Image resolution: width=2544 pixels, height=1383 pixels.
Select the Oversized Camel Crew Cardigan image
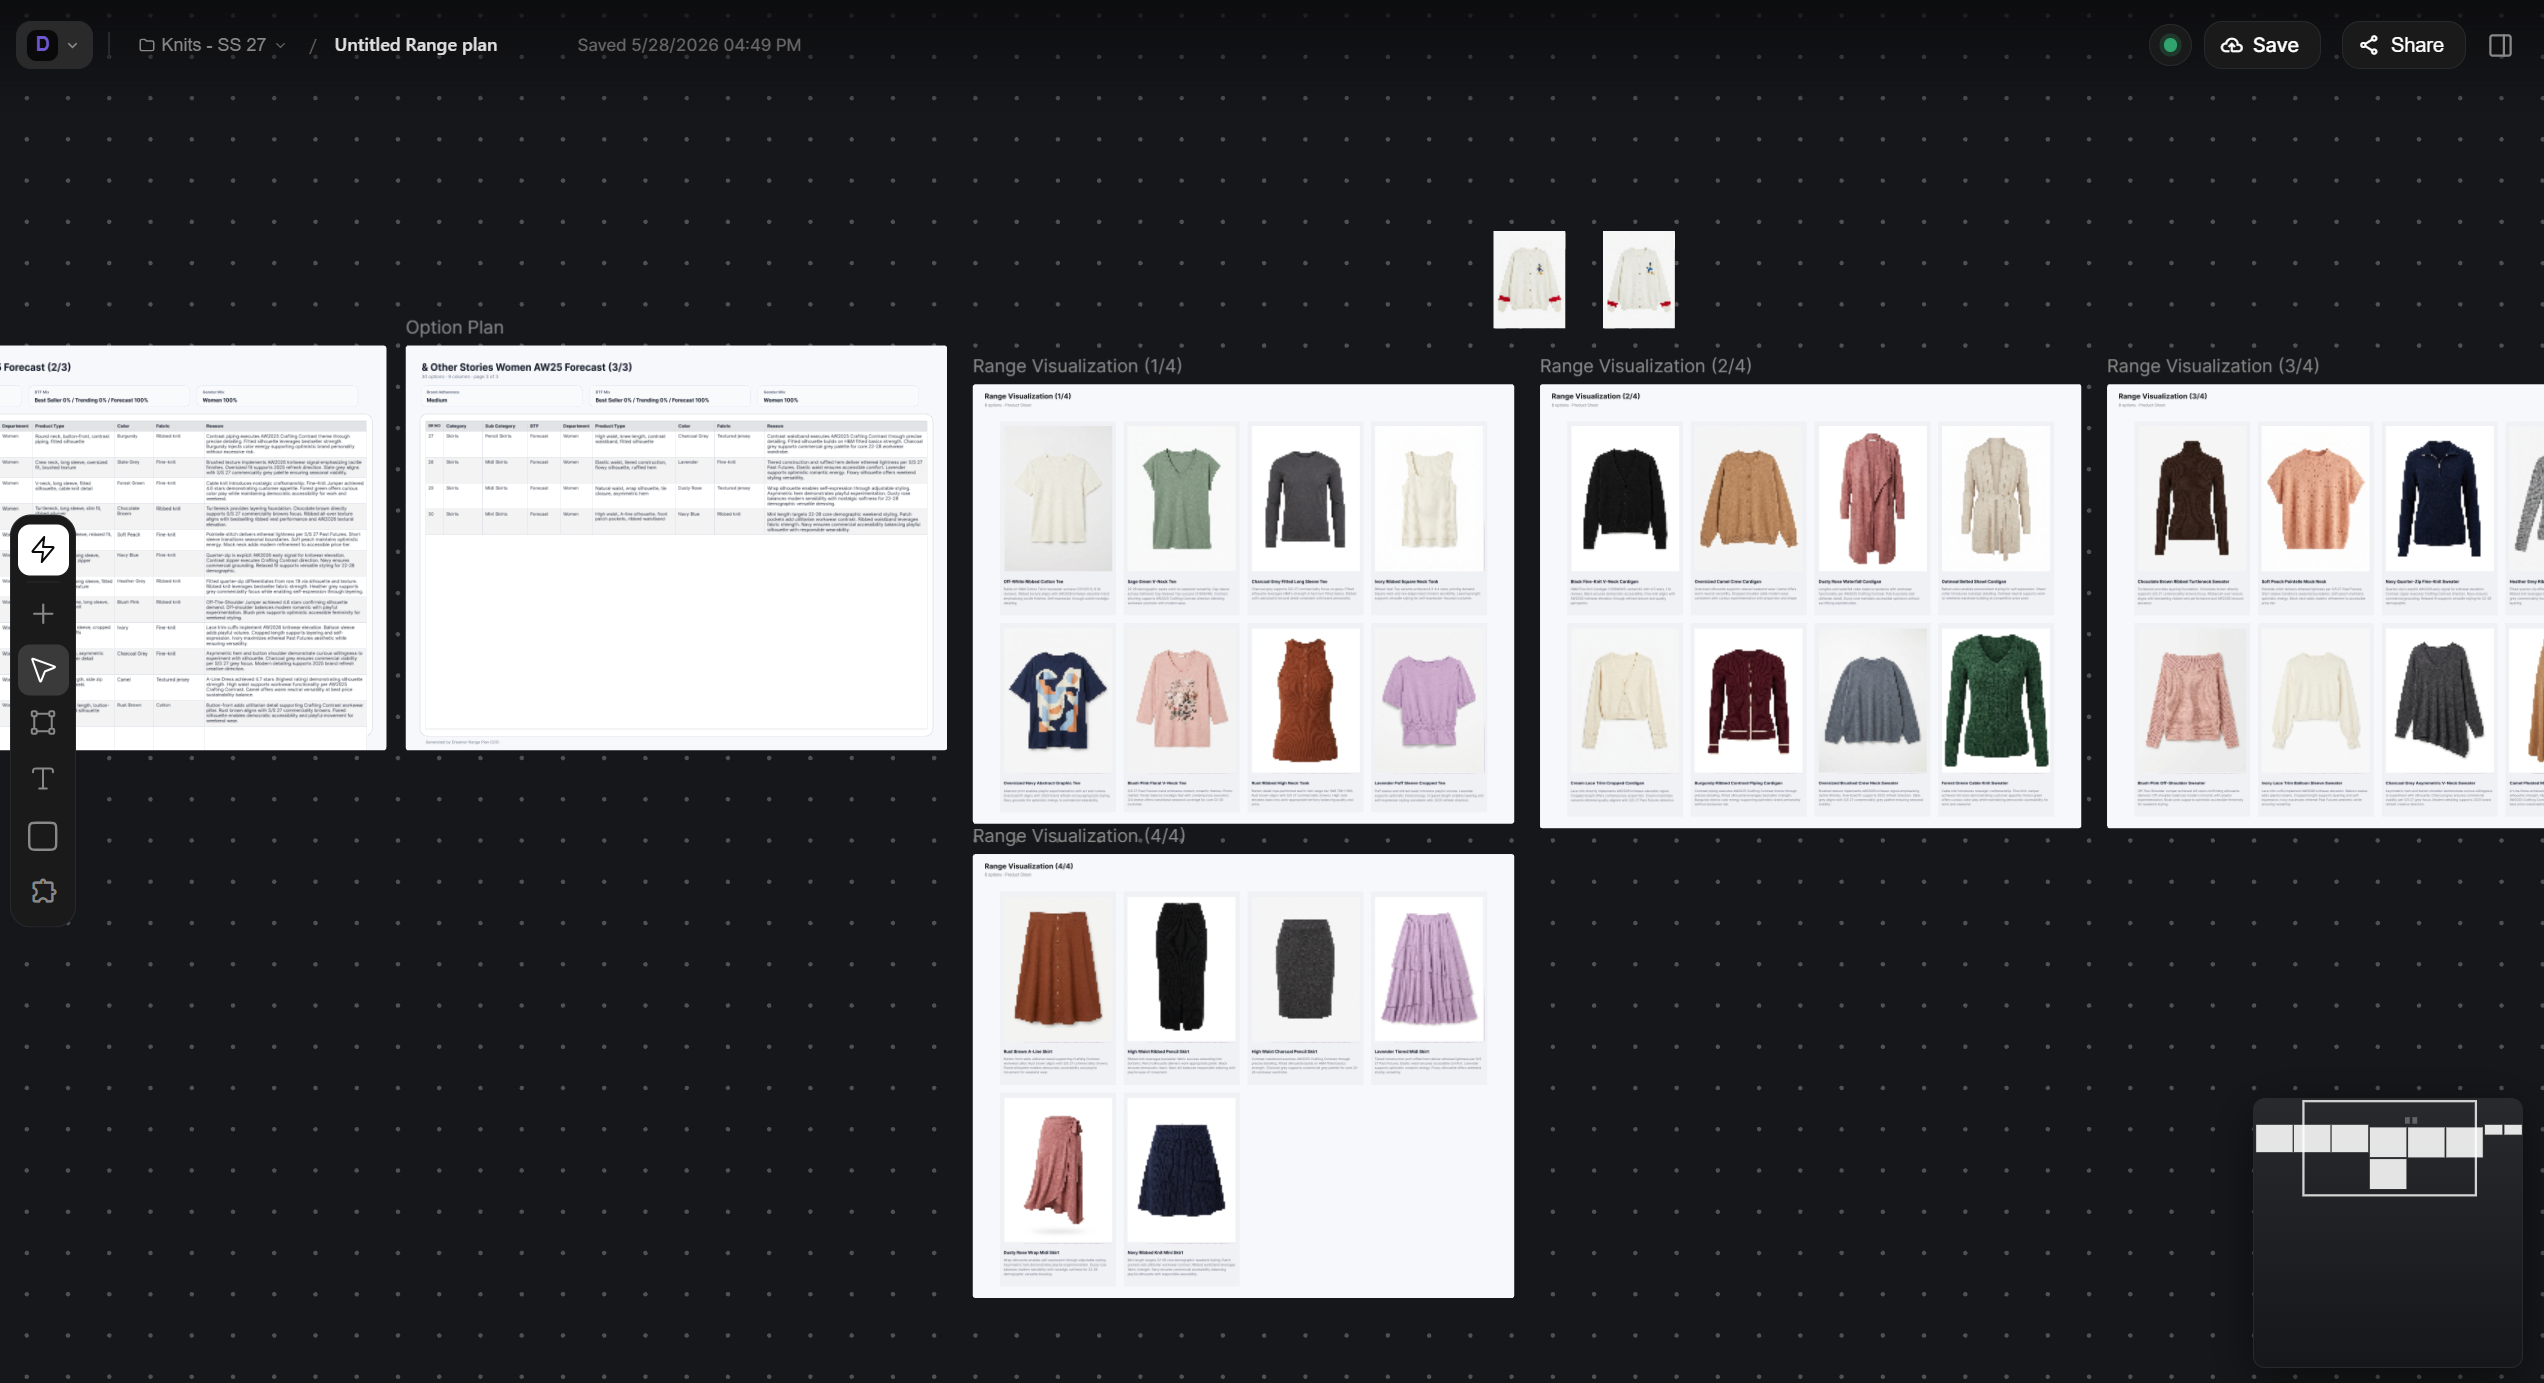[x=1748, y=498]
